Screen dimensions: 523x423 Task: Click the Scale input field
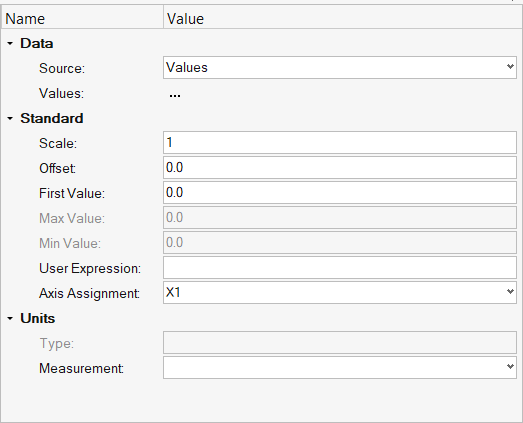[x=340, y=143]
